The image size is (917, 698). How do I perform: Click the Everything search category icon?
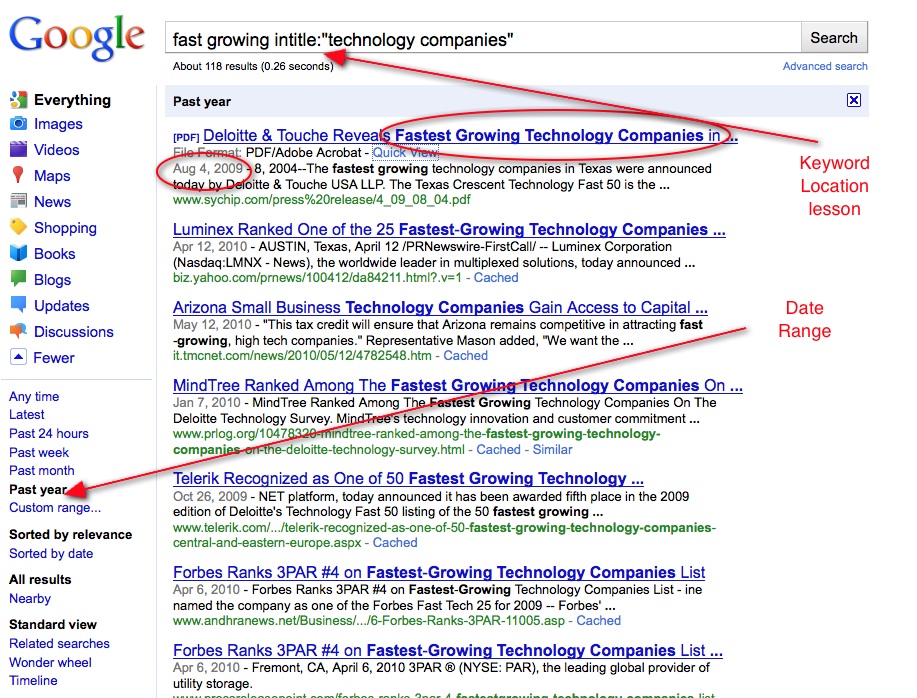click(x=18, y=100)
